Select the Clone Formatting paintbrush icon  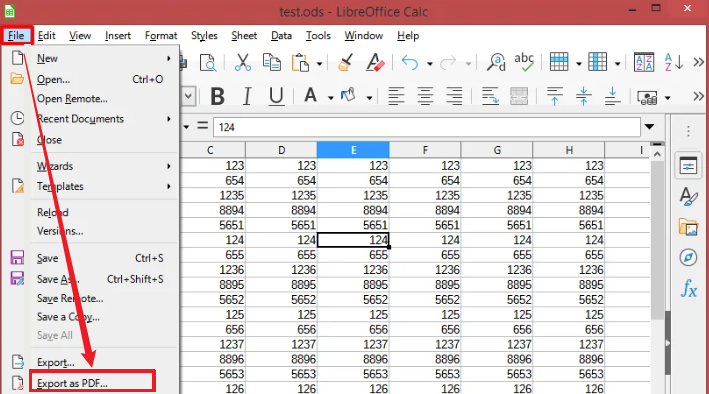(345, 62)
